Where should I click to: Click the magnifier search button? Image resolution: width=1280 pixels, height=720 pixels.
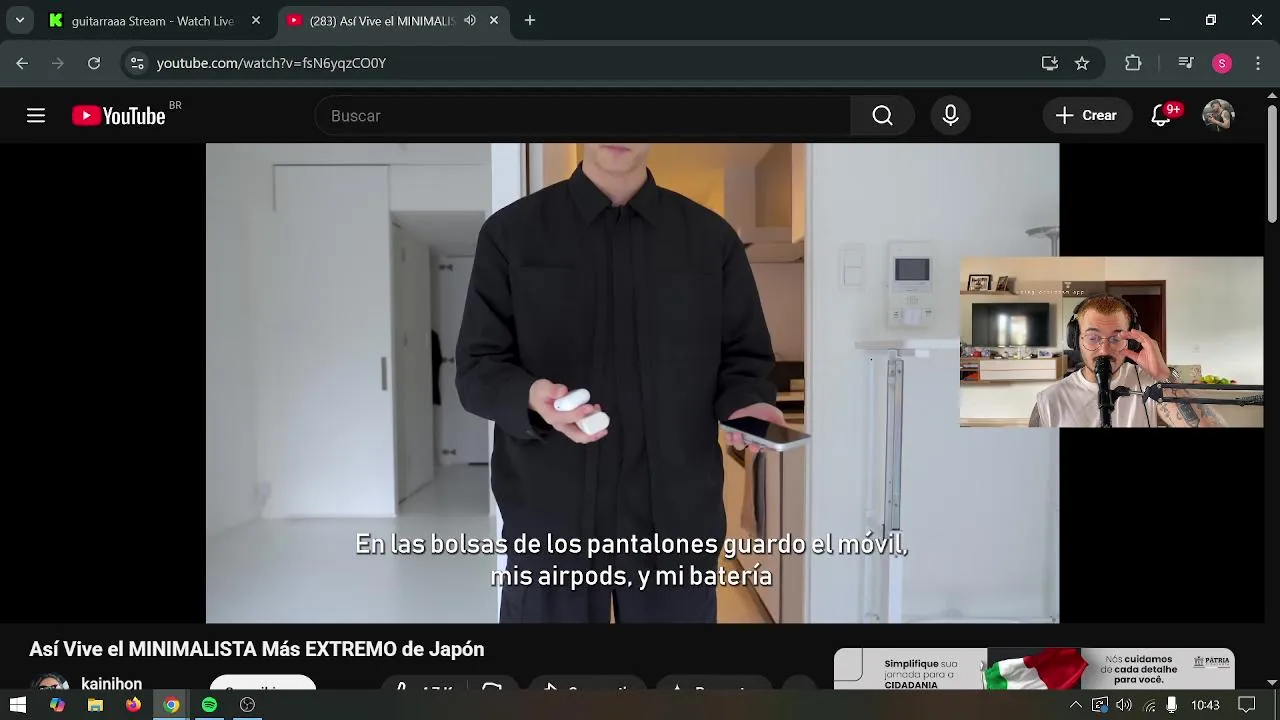[x=882, y=116]
